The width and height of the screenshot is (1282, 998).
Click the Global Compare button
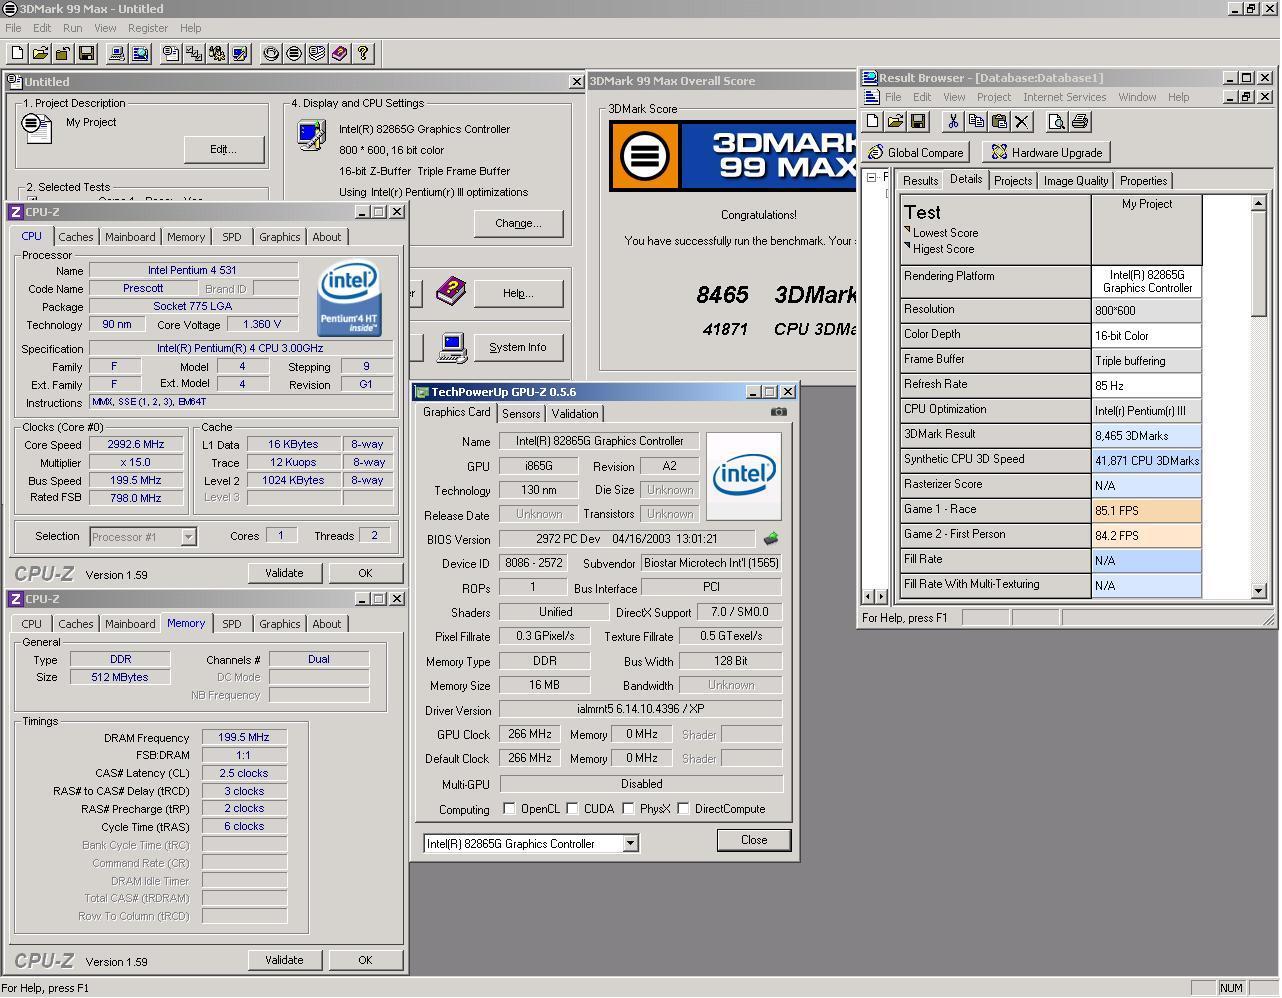916,153
